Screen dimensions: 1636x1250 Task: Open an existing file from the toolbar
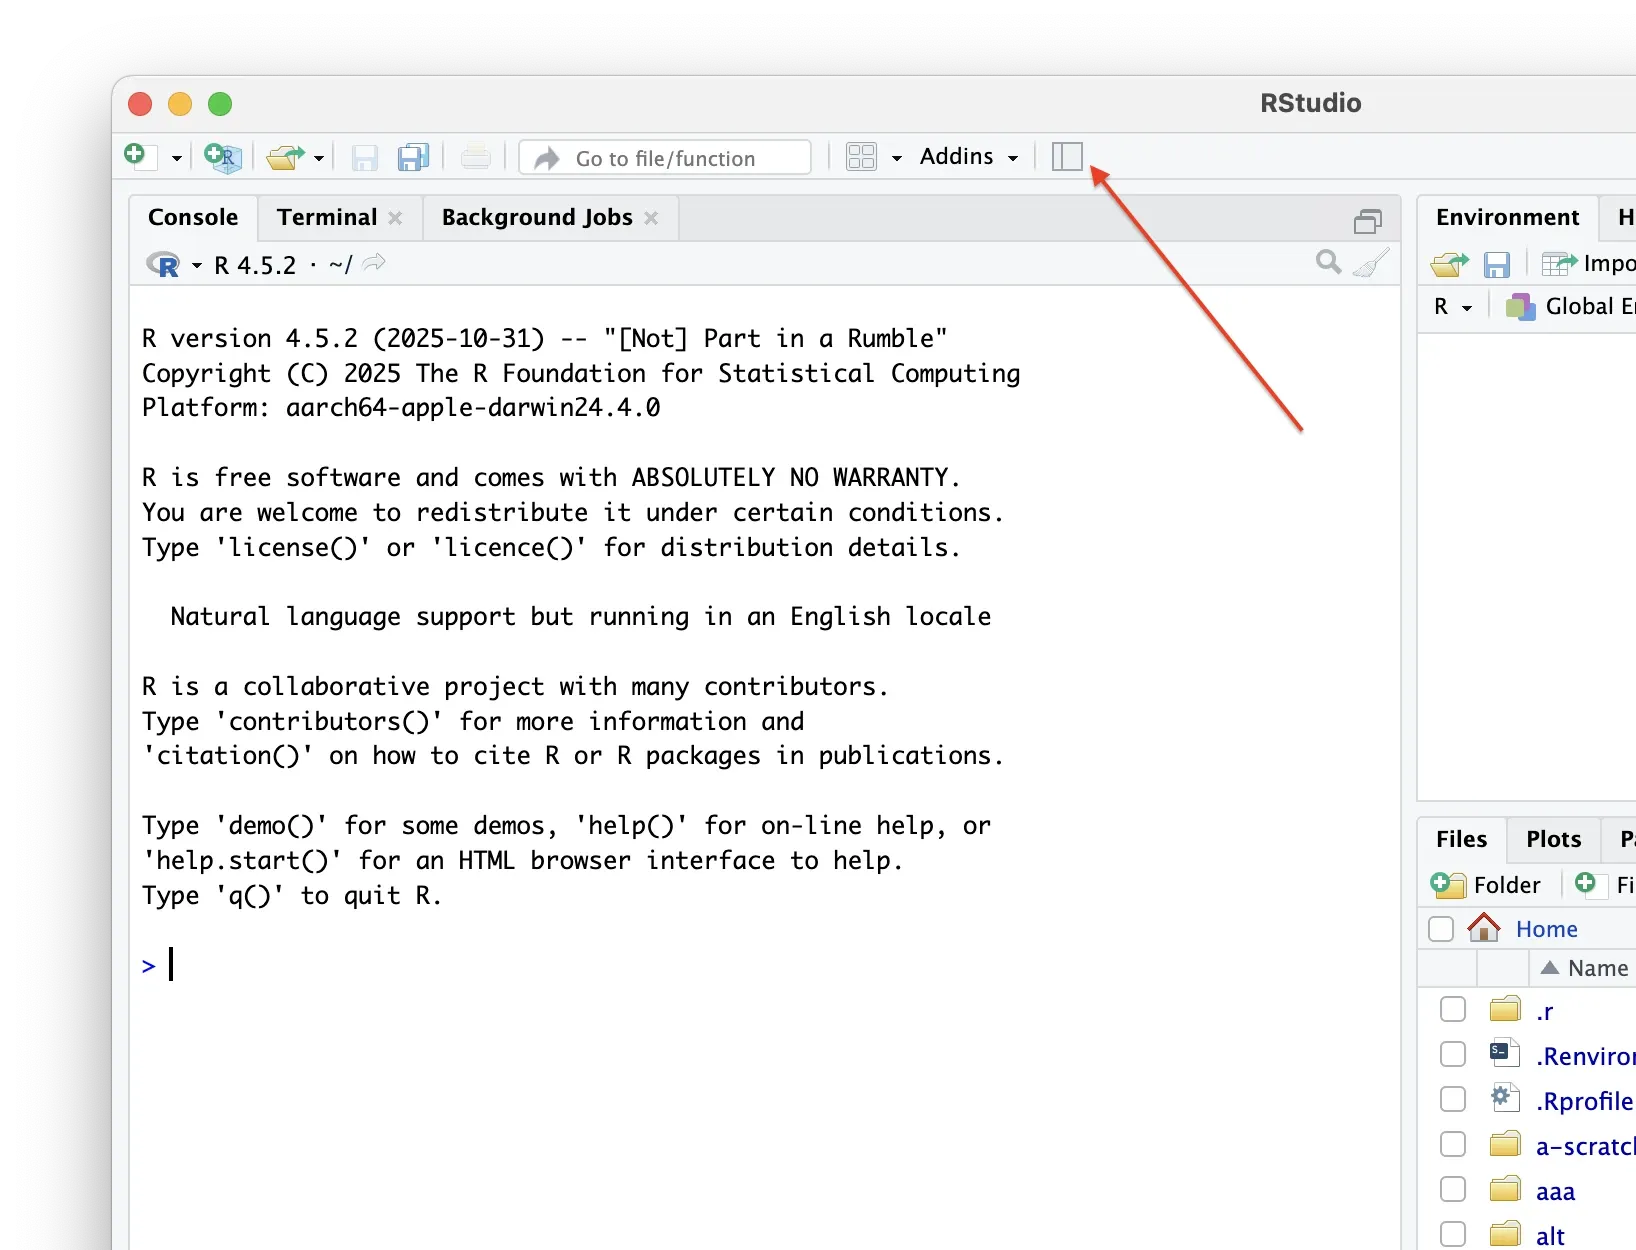pos(285,158)
